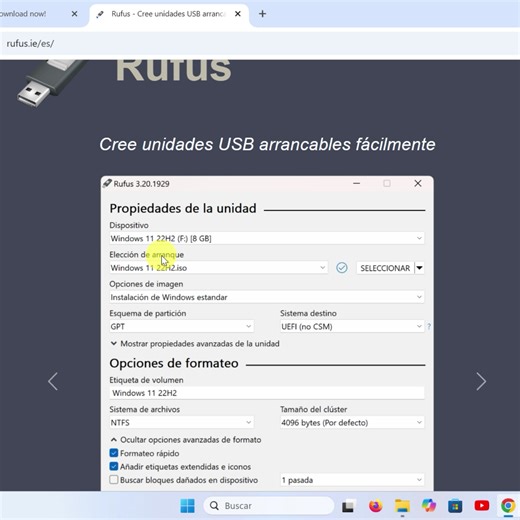Image resolution: width=520 pixels, height=520 pixels.
Task: Open the Windows Start menu
Action: (x=187, y=506)
